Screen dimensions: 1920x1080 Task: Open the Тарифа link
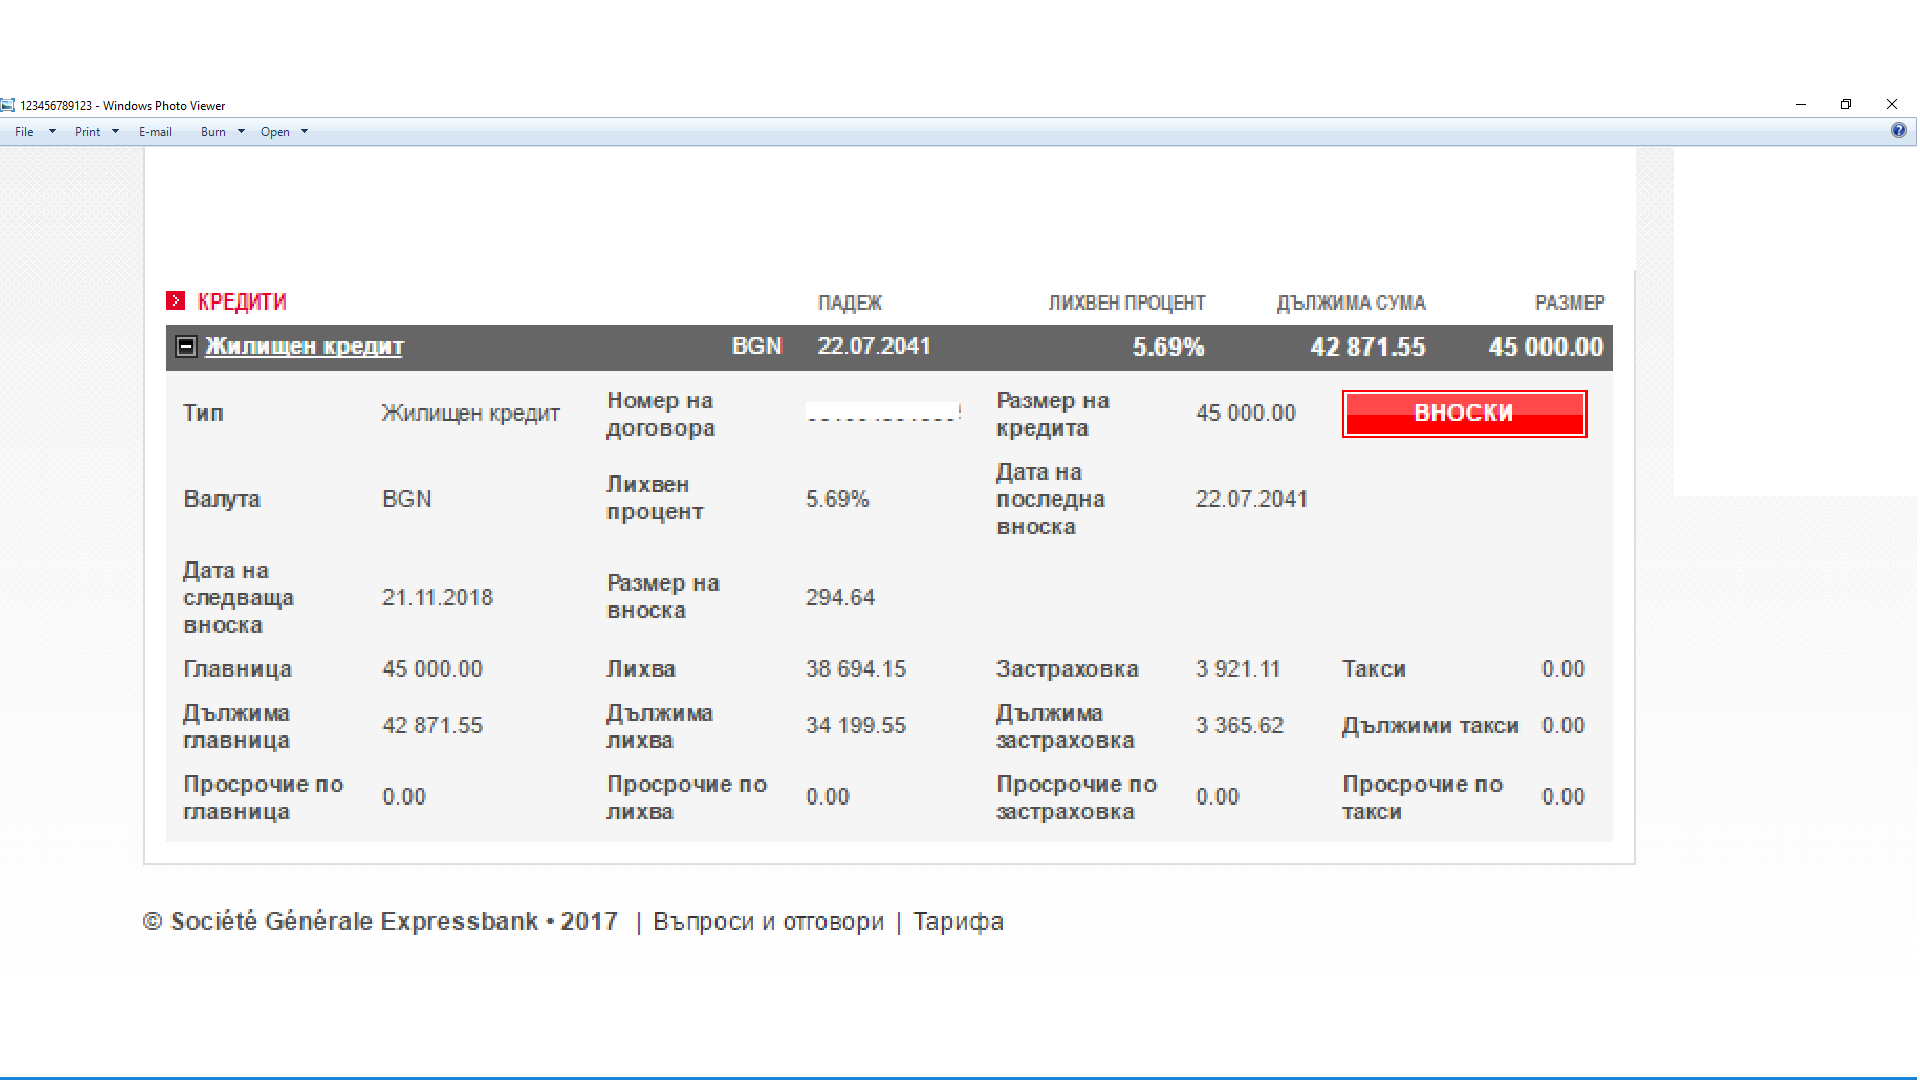tap(958, 922)
